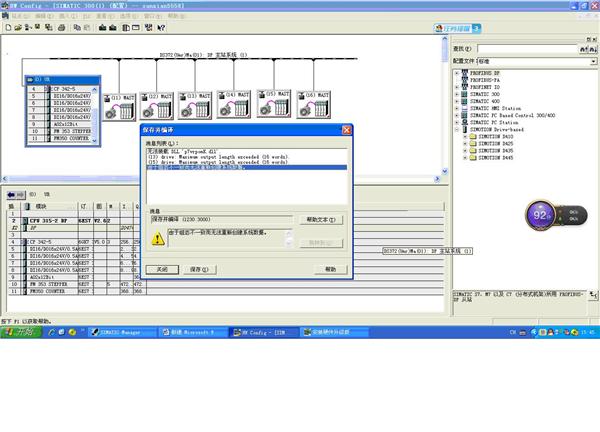Select PROFIBUS-PA in the catalog tree
600x432 pixels.
click(484, 80)
